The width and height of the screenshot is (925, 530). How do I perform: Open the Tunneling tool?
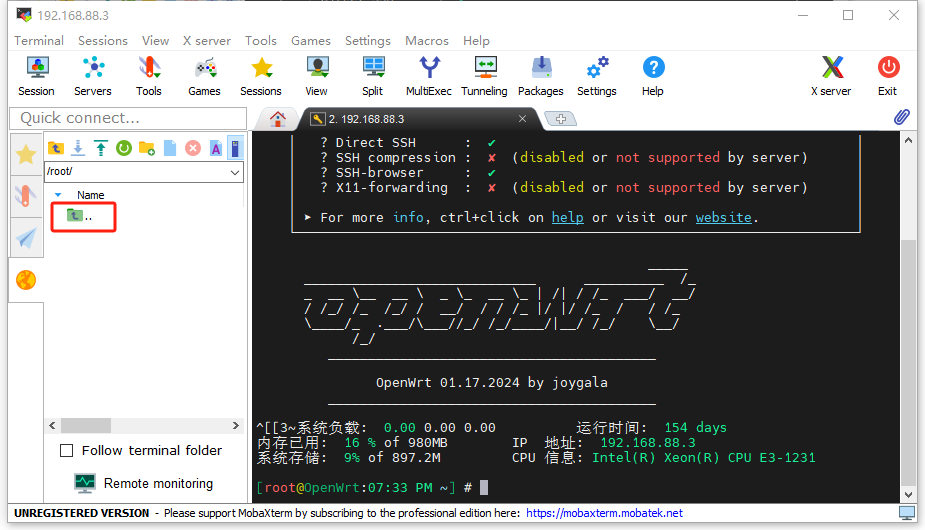[x=484, y=76]
